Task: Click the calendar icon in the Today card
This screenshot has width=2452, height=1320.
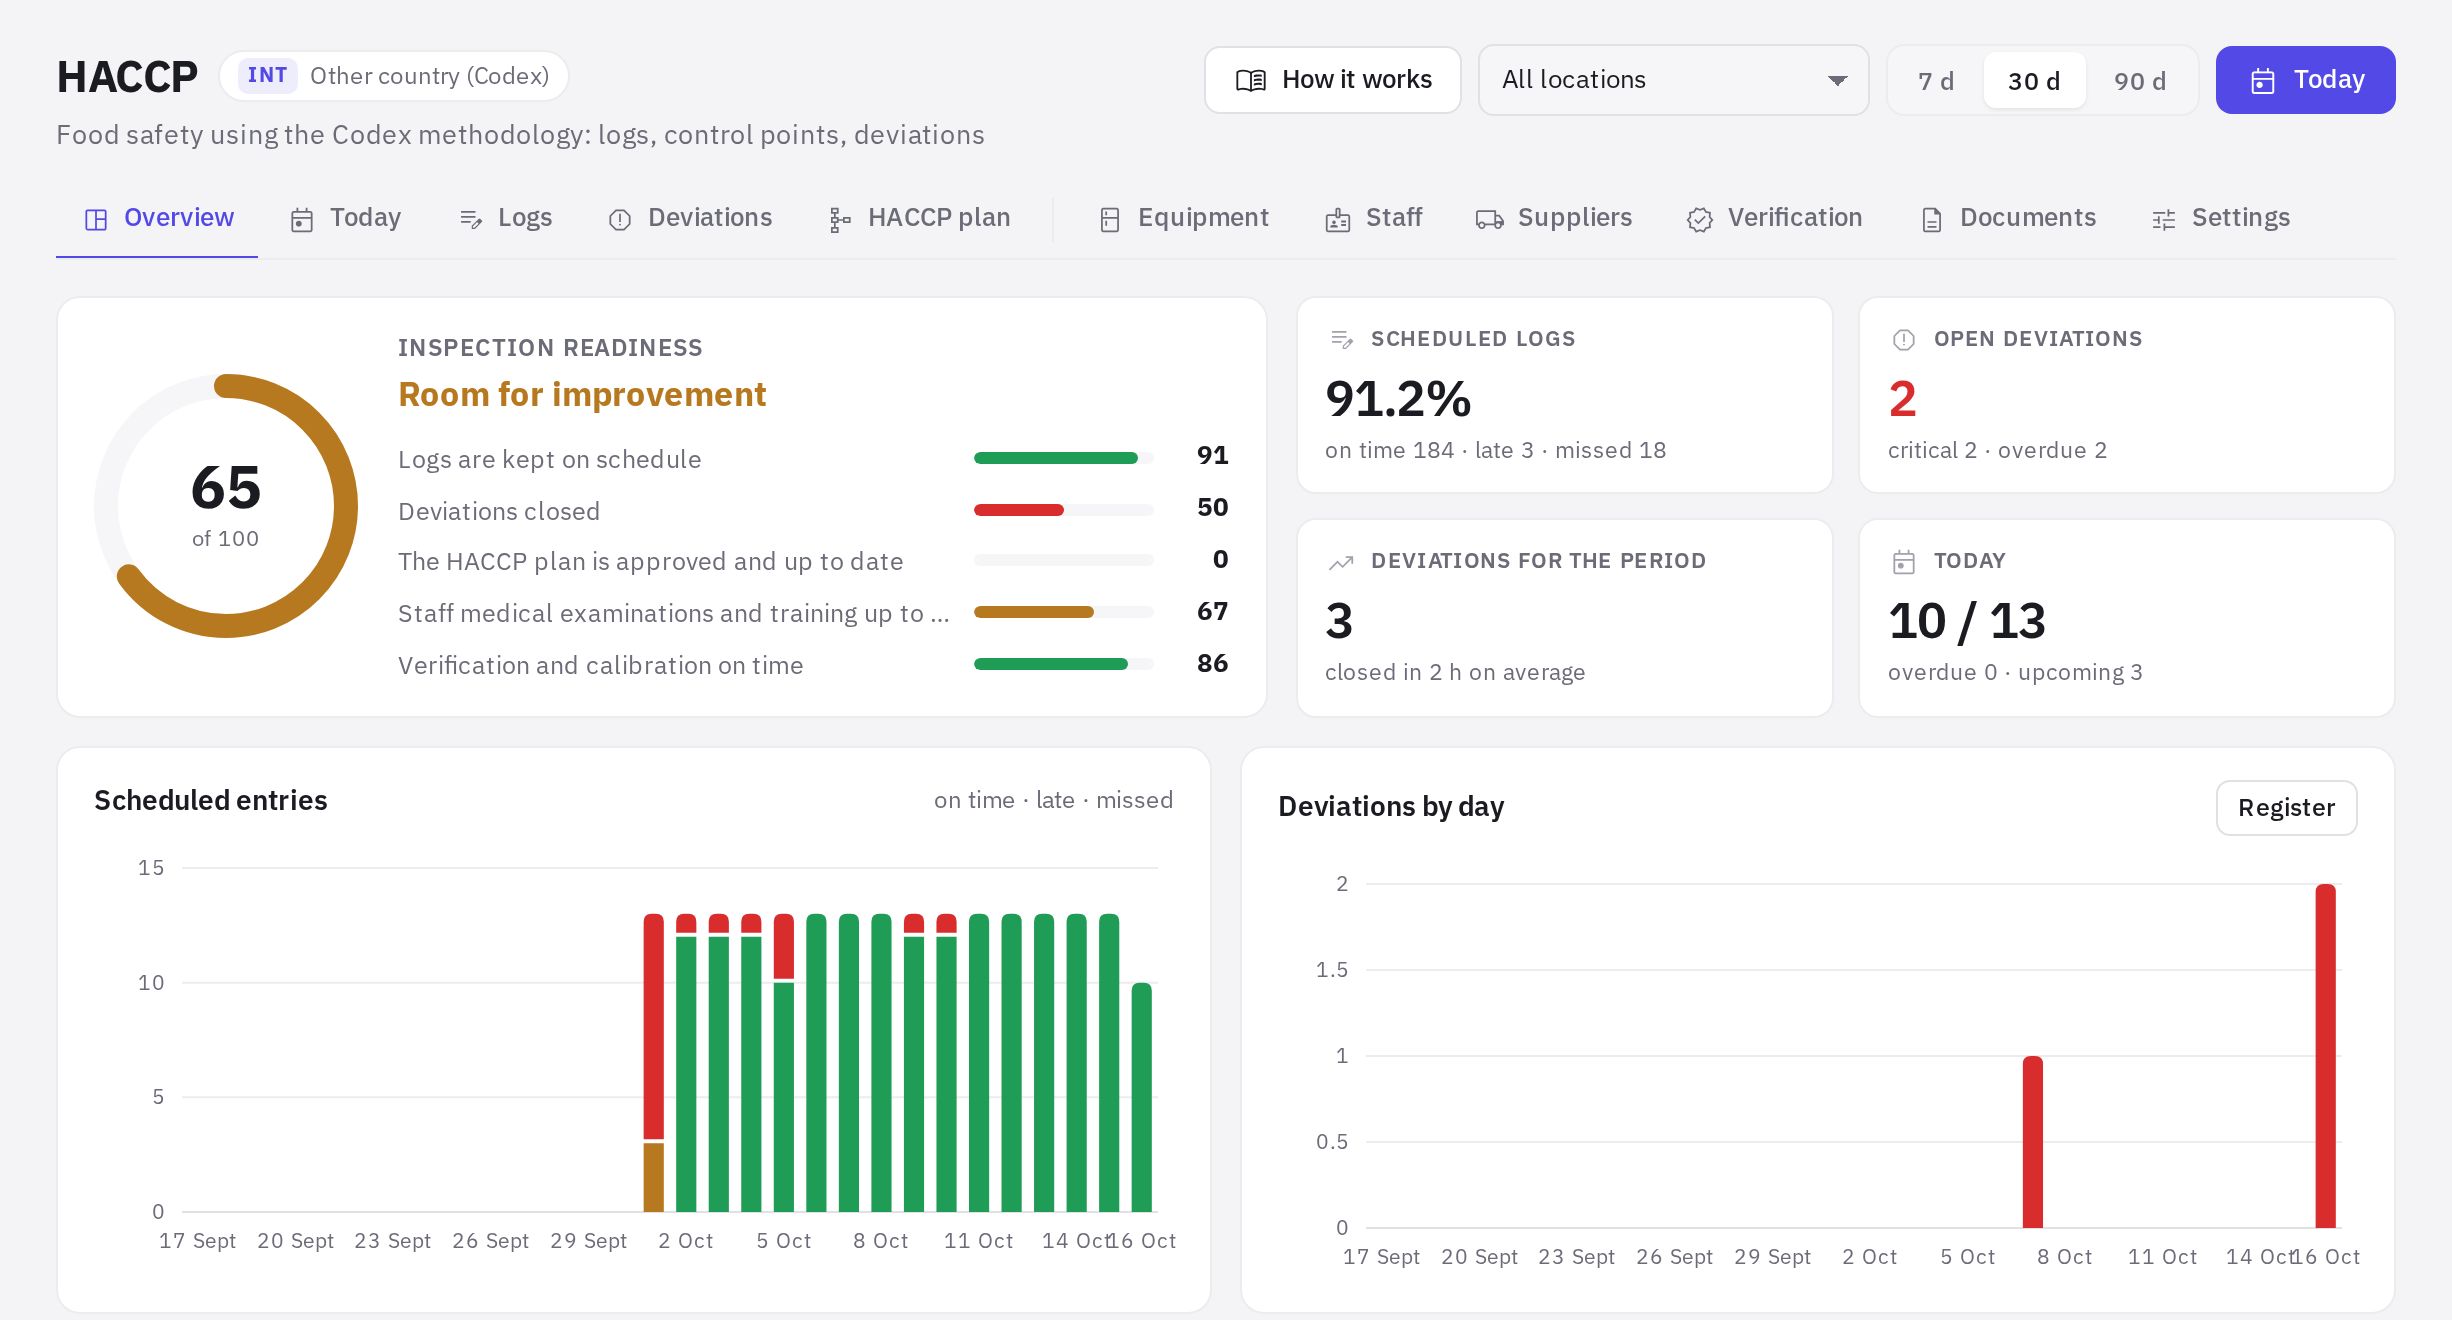Action: coord(1904,562)
